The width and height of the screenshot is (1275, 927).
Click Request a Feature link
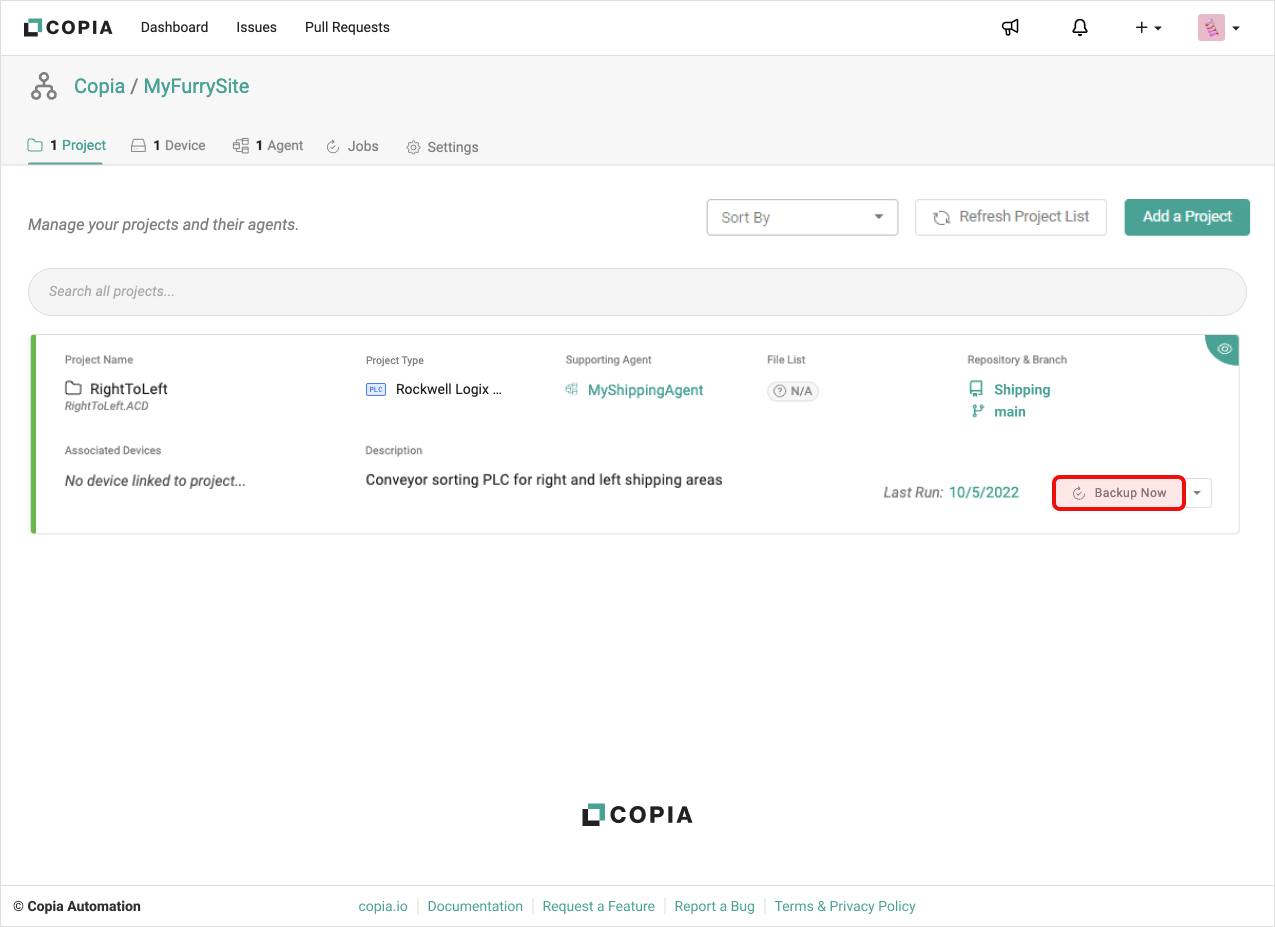pyautogui.click(x=599, y=906)
